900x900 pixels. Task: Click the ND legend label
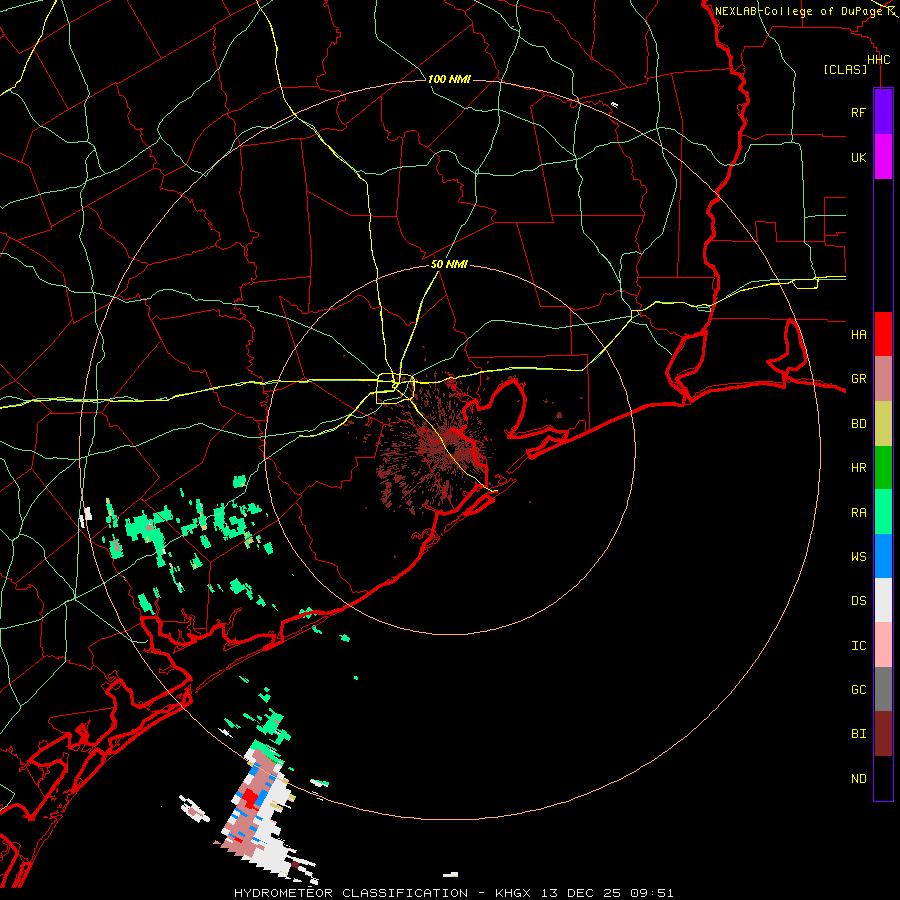point(859,778)
